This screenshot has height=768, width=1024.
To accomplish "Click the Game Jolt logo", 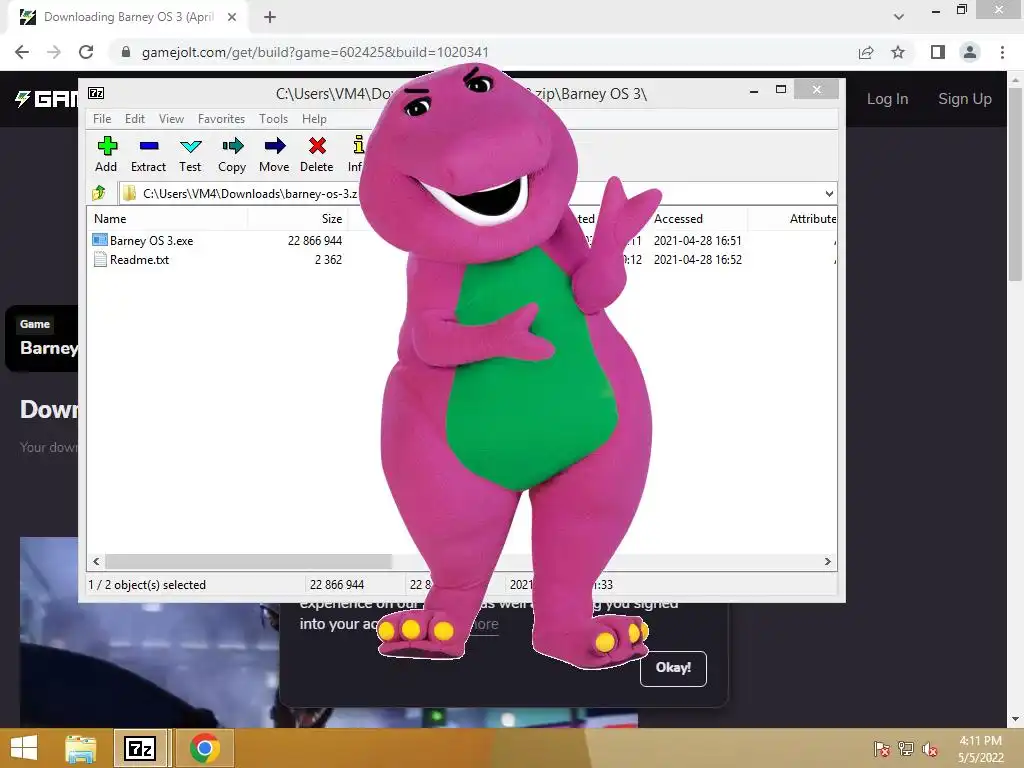I will point(47,99).
